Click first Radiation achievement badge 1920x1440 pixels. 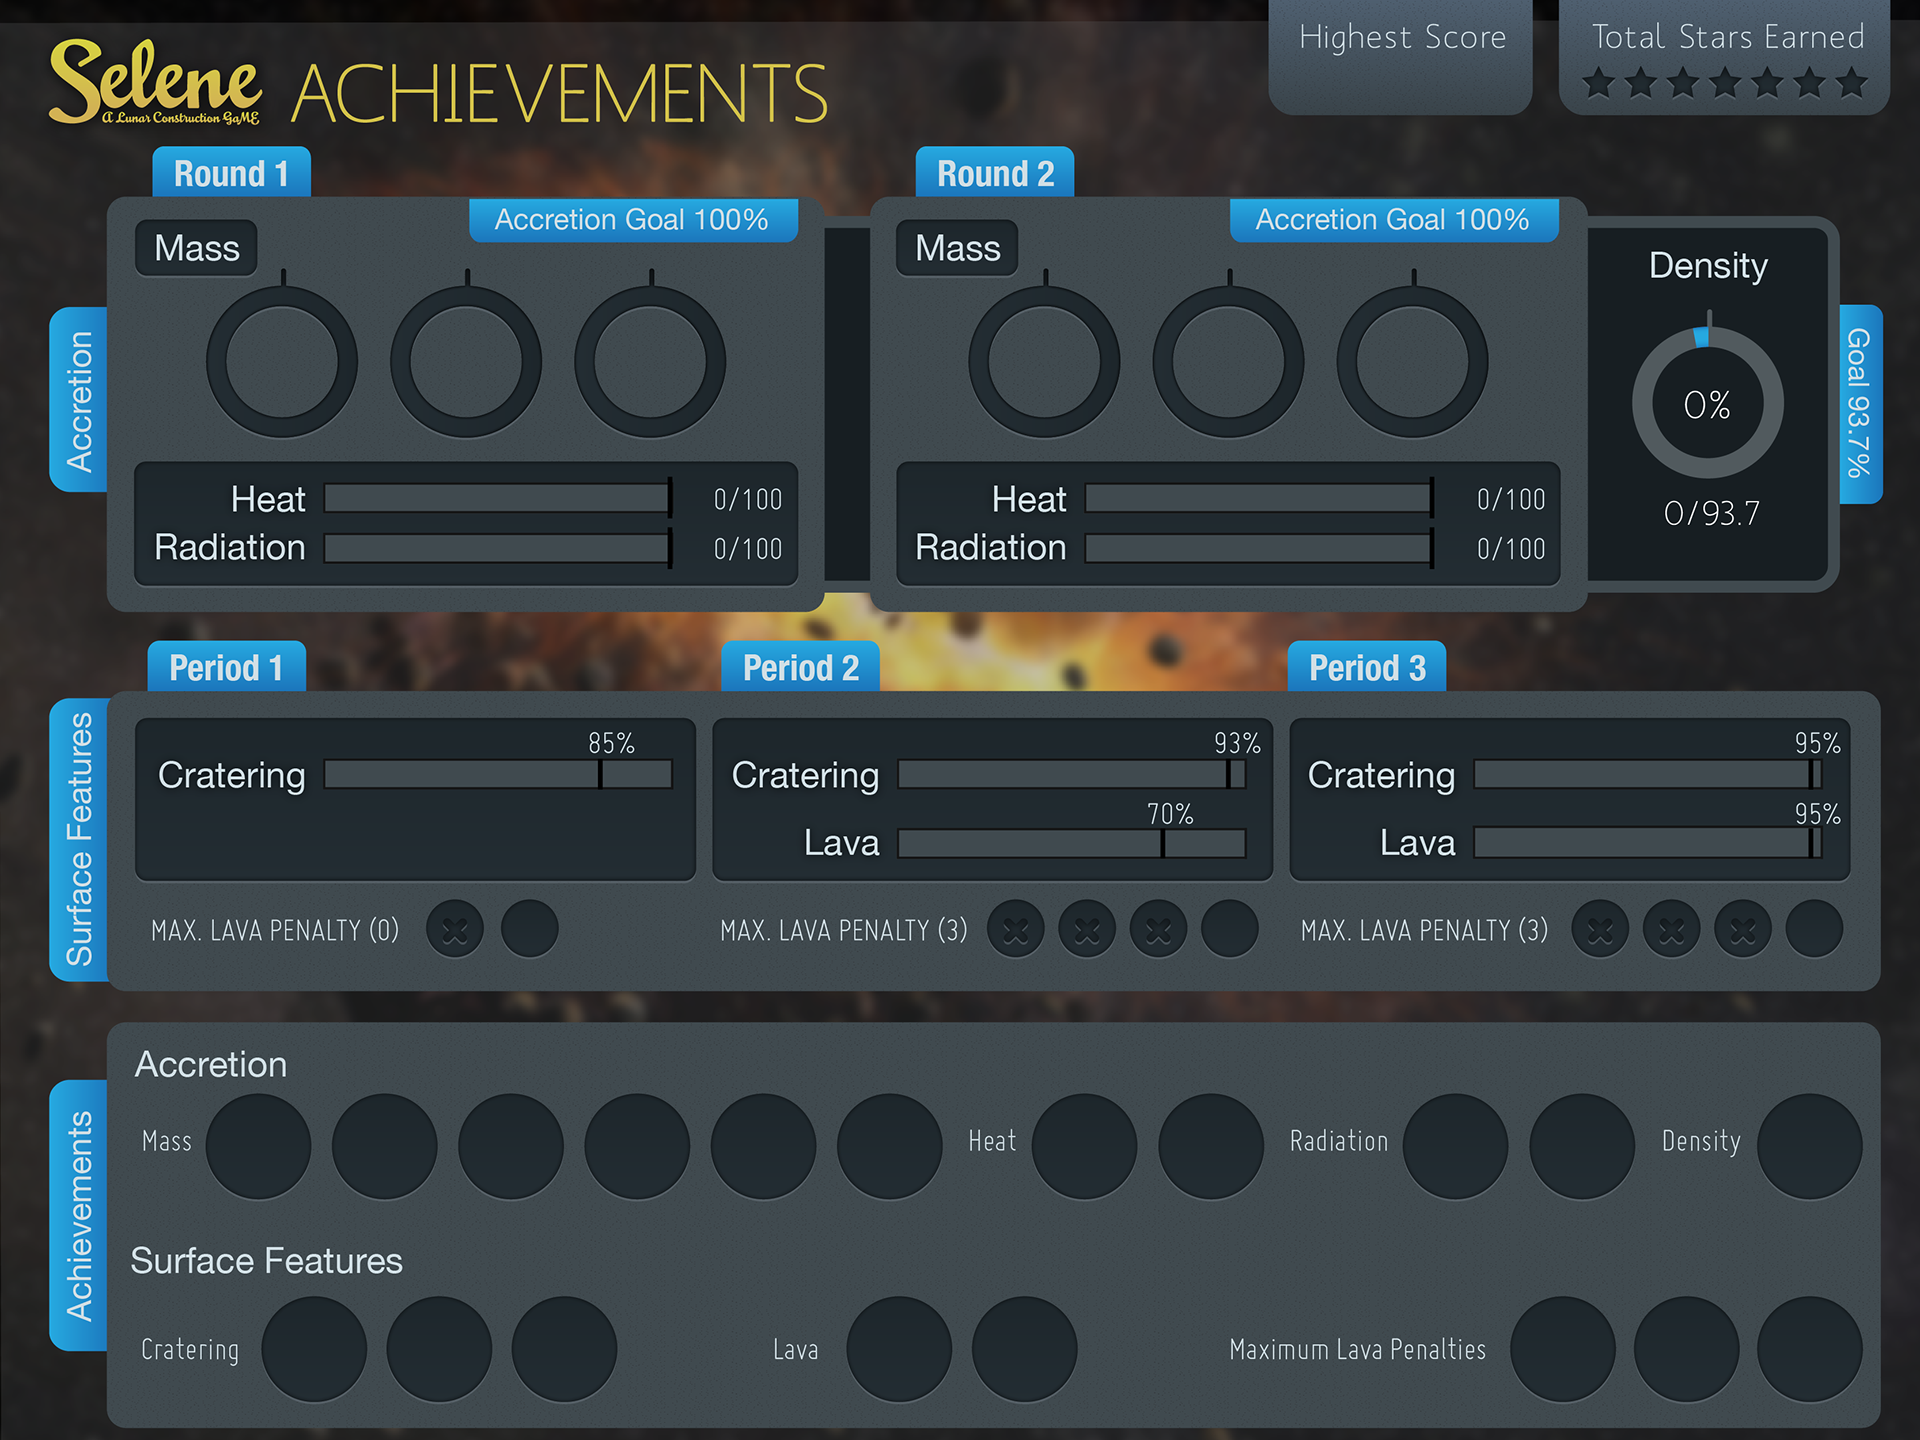tap(1455, 1146)
